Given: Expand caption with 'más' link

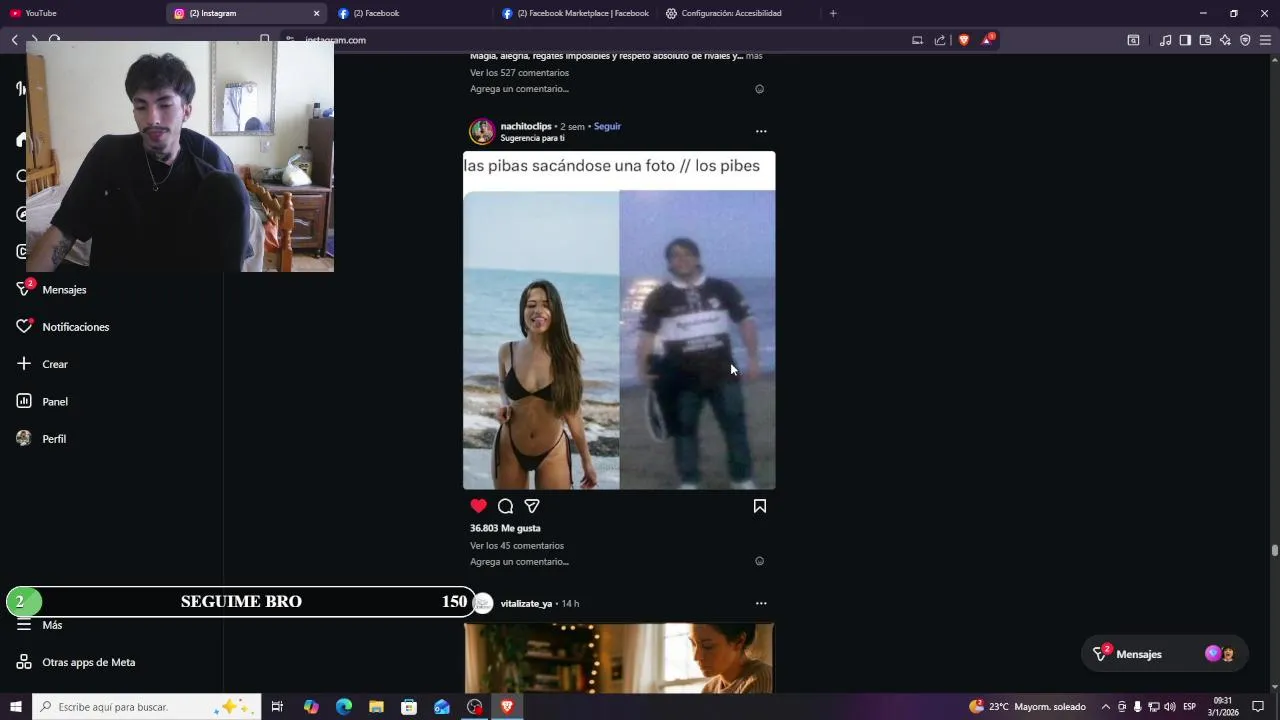Looking at the screenshot, I should 754,56.
